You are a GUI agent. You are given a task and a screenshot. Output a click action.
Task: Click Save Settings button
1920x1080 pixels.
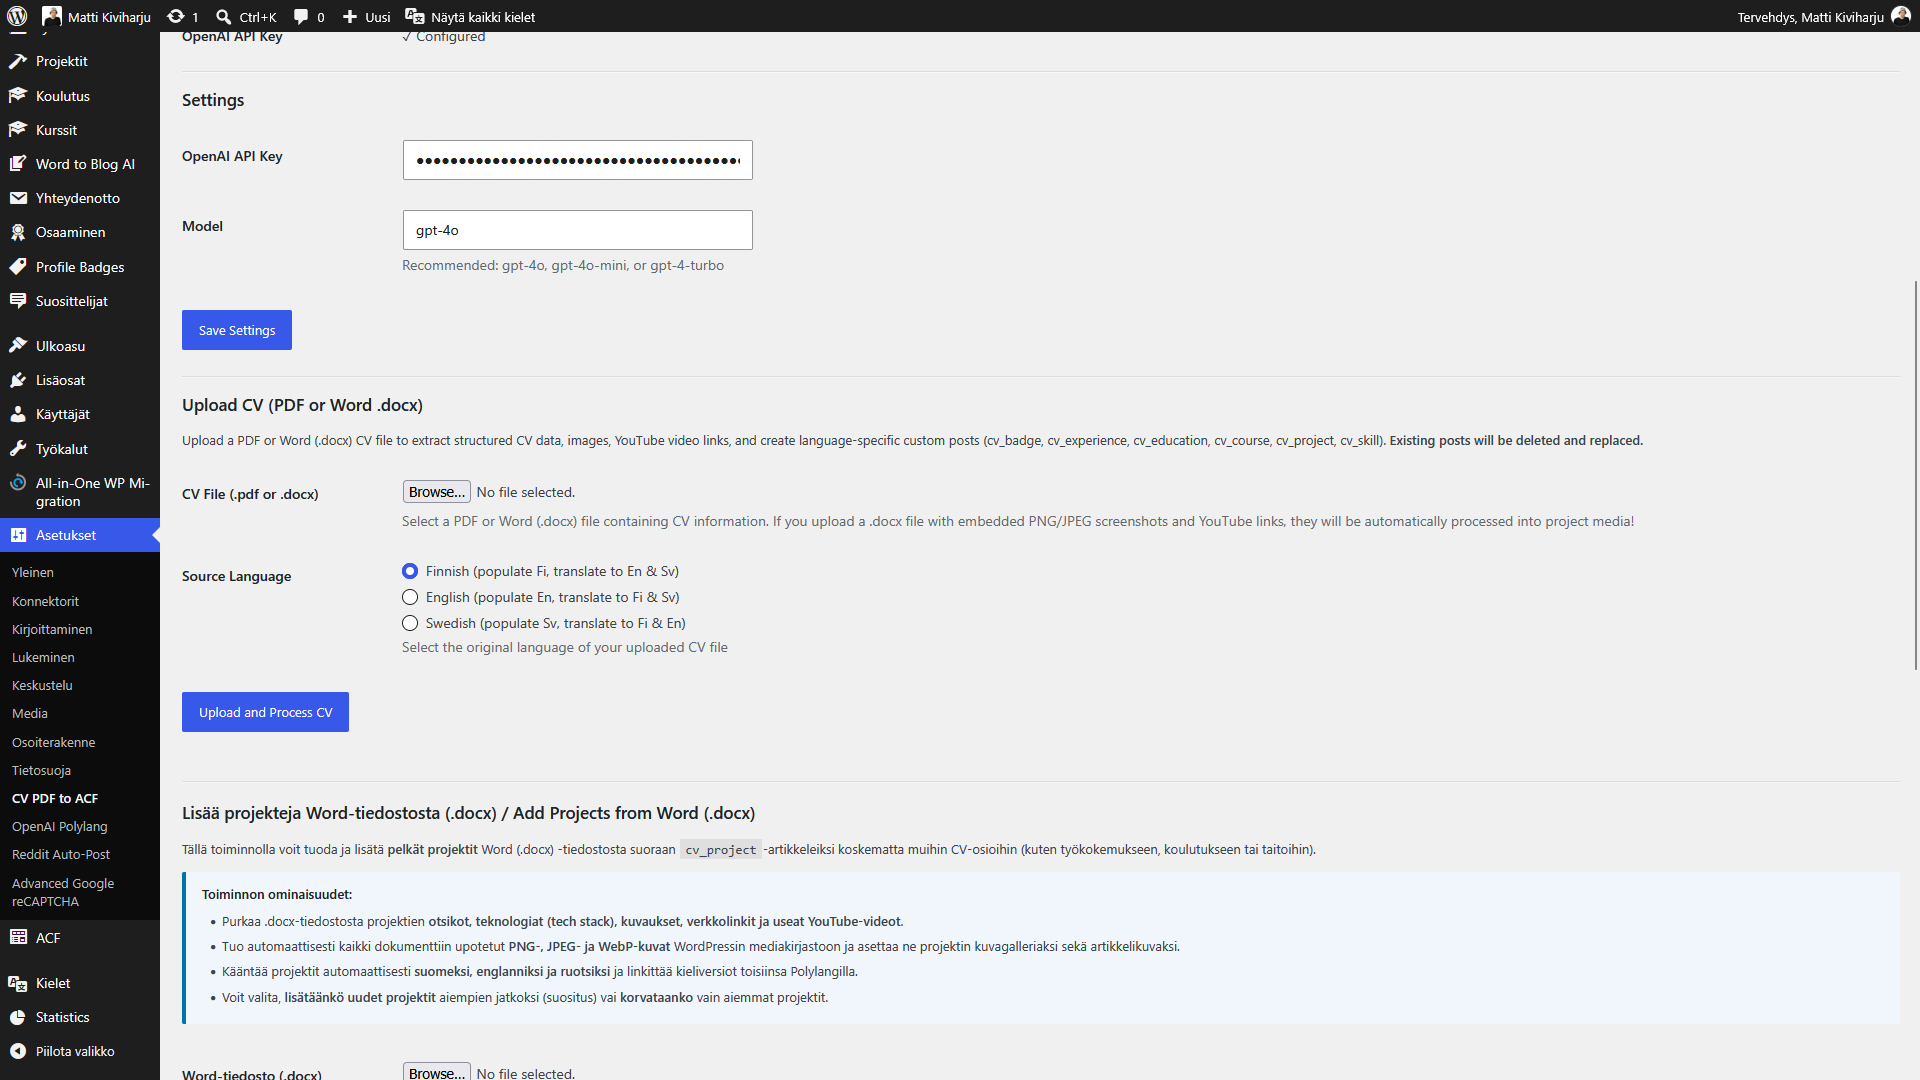point(237,330)
